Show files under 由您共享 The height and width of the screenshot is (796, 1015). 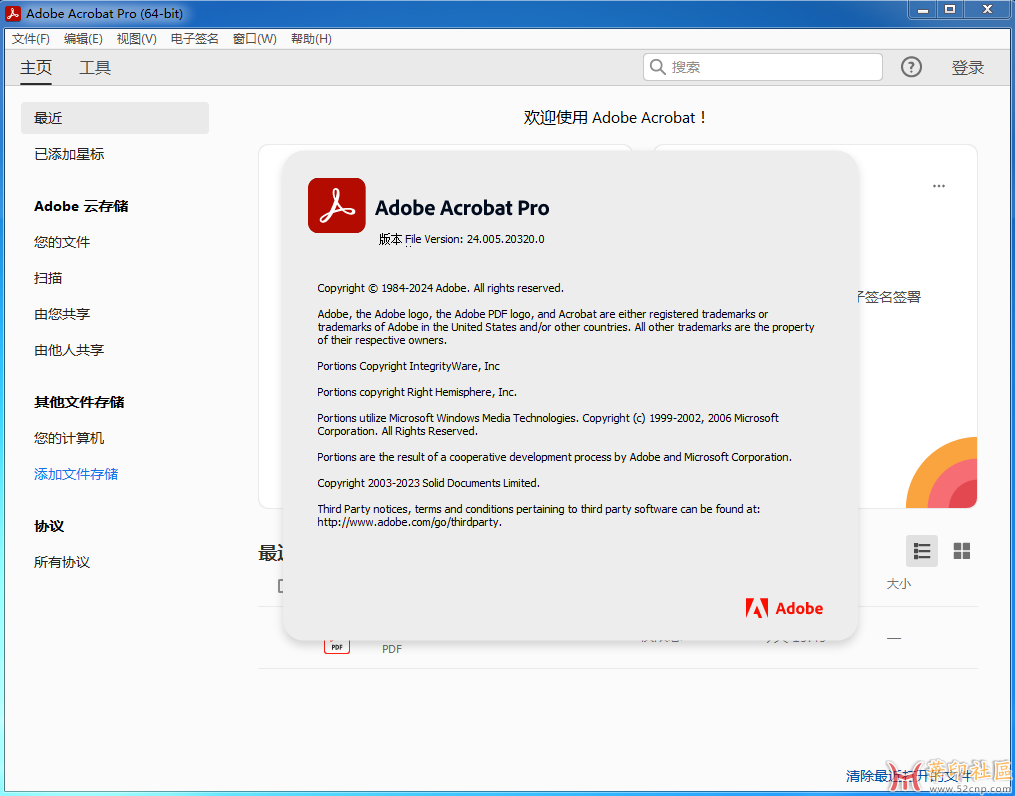[62, 315]
